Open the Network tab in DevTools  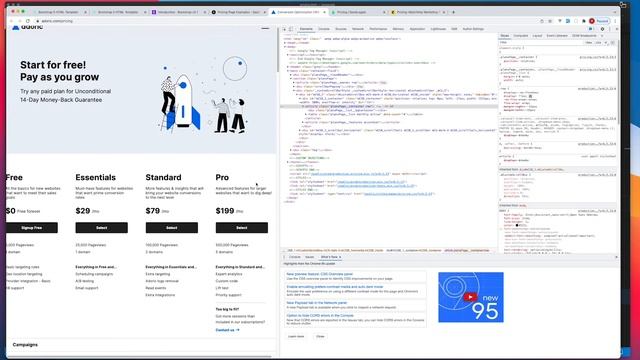pos(358,29)
